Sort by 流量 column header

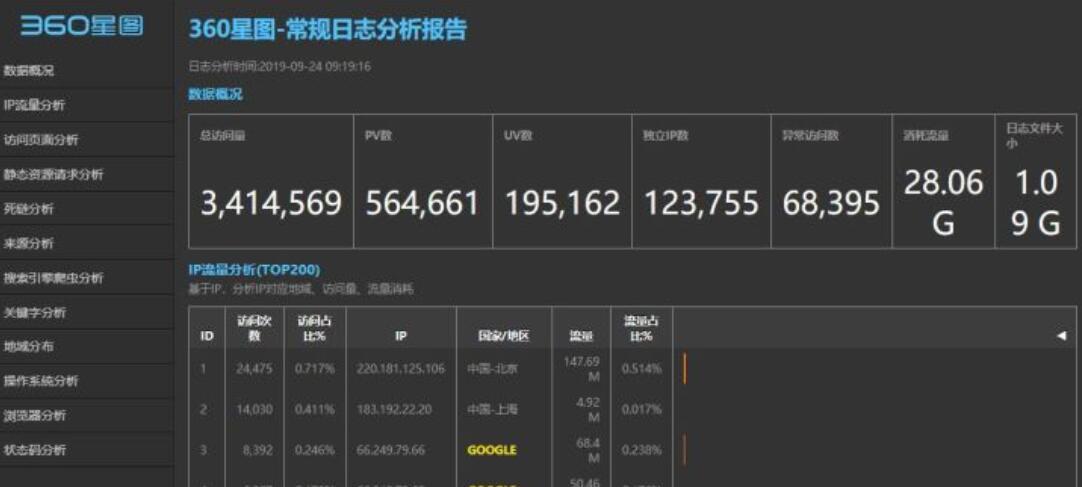[581, 336]
